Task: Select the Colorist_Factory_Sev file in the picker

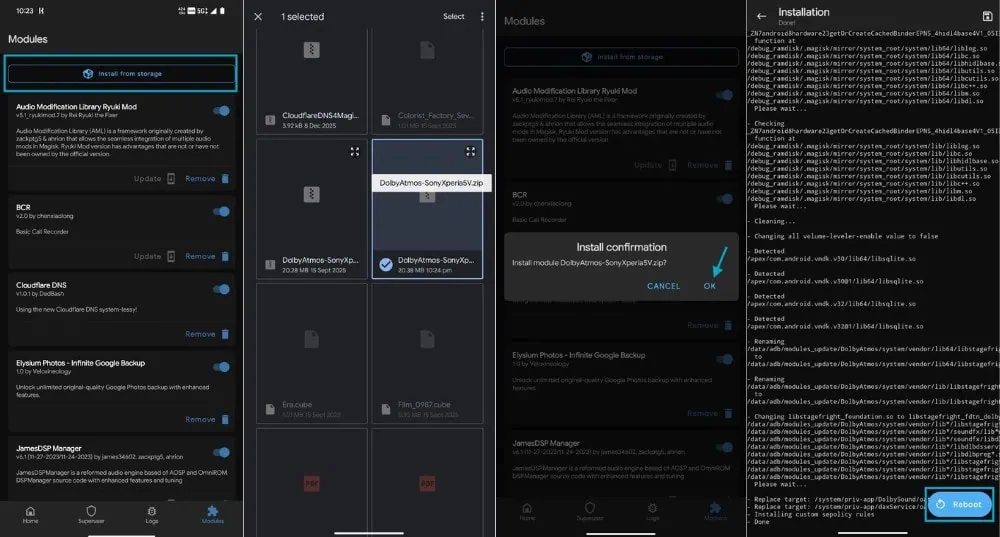Action: coord(427,82)
